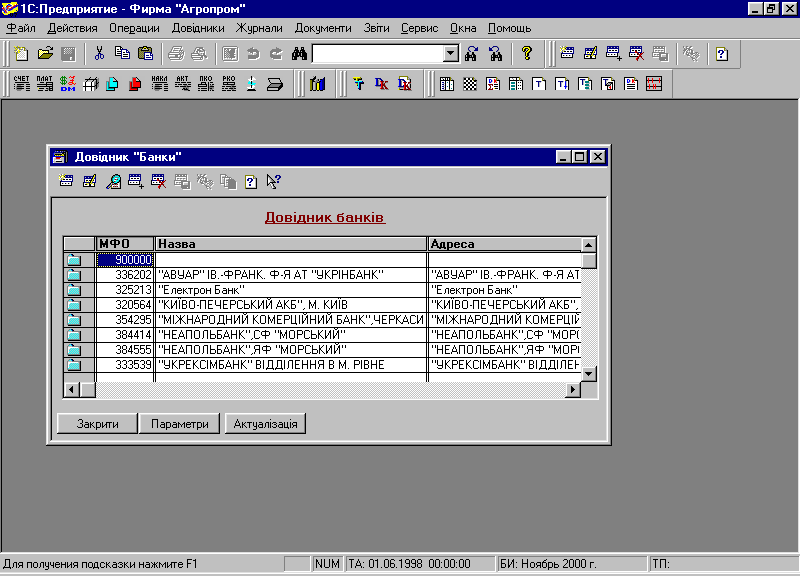800x576 pixels.
Task: Click the red documents icon
Action: [135, 84]
